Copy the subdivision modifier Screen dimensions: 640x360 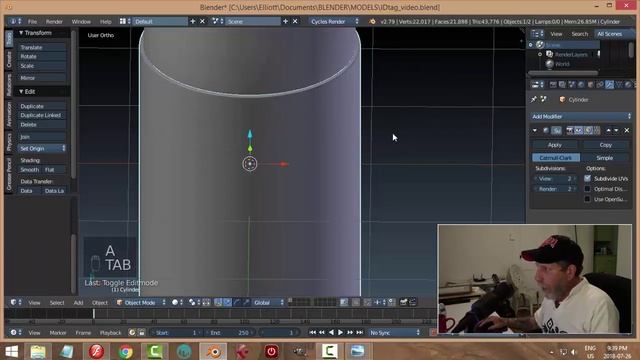(606, 145)
